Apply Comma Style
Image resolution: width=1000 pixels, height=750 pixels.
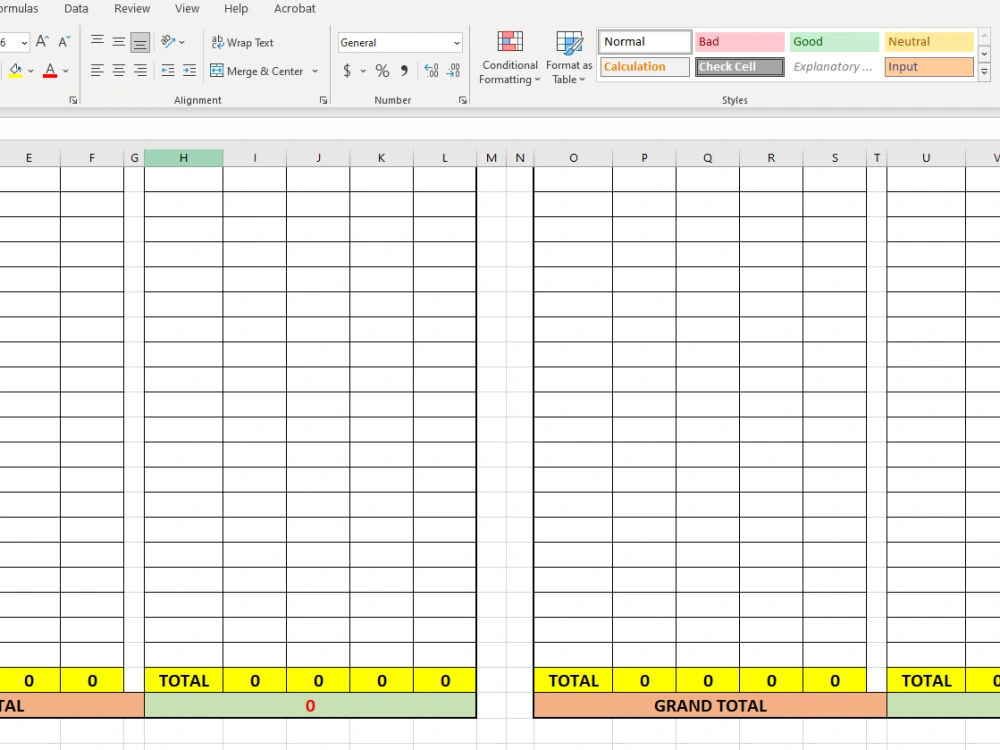(x=404, y=71)
